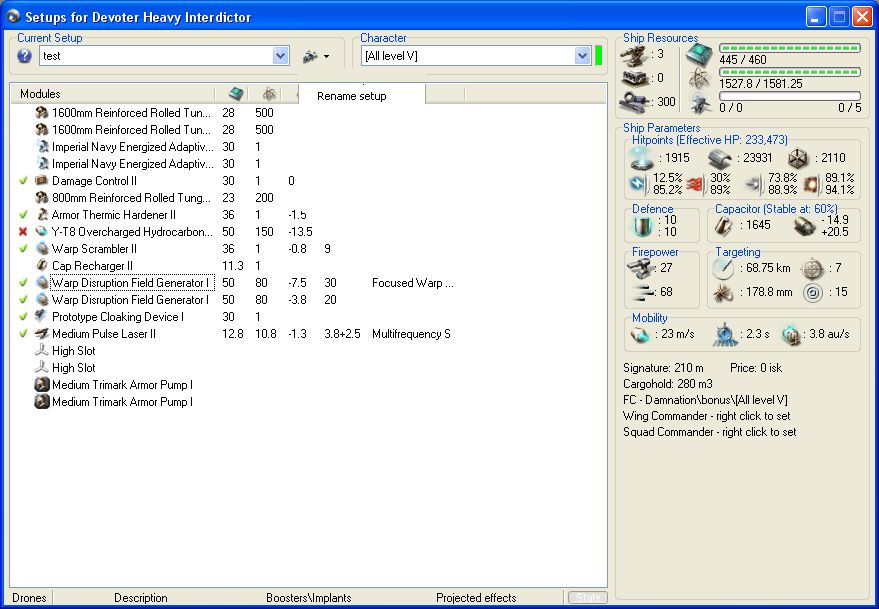Open the Description tab
This screenshot has width=879, height=609.
coord(141,598)
